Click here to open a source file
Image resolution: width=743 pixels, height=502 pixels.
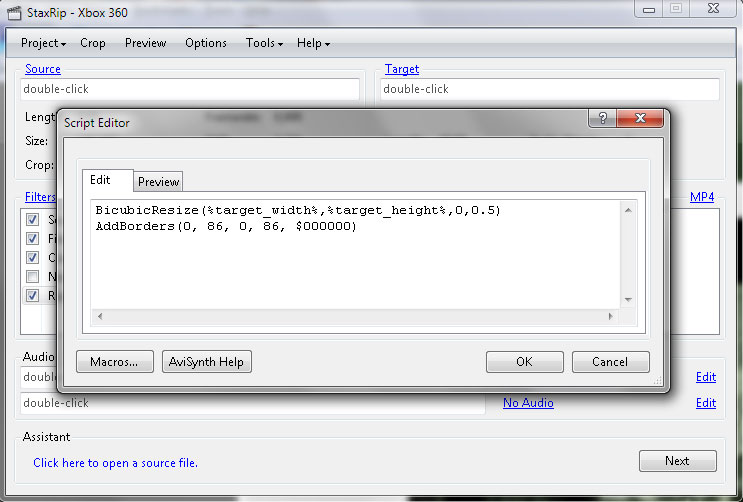click(x=116, y=463)
